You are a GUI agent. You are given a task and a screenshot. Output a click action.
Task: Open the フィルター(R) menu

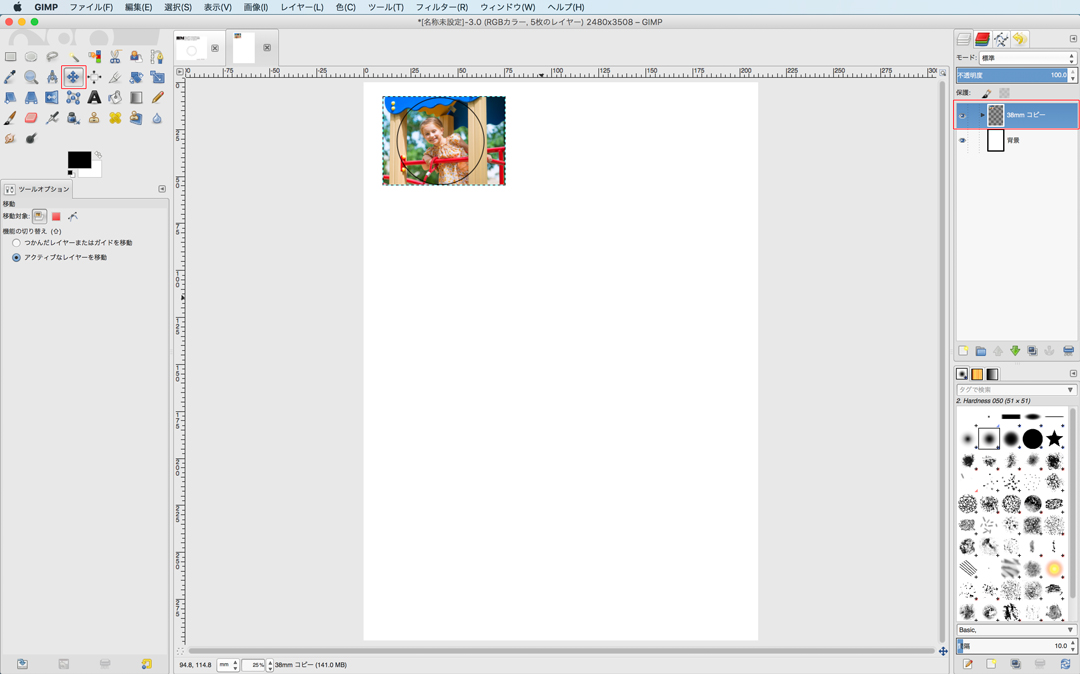click(x=441, y=7)
